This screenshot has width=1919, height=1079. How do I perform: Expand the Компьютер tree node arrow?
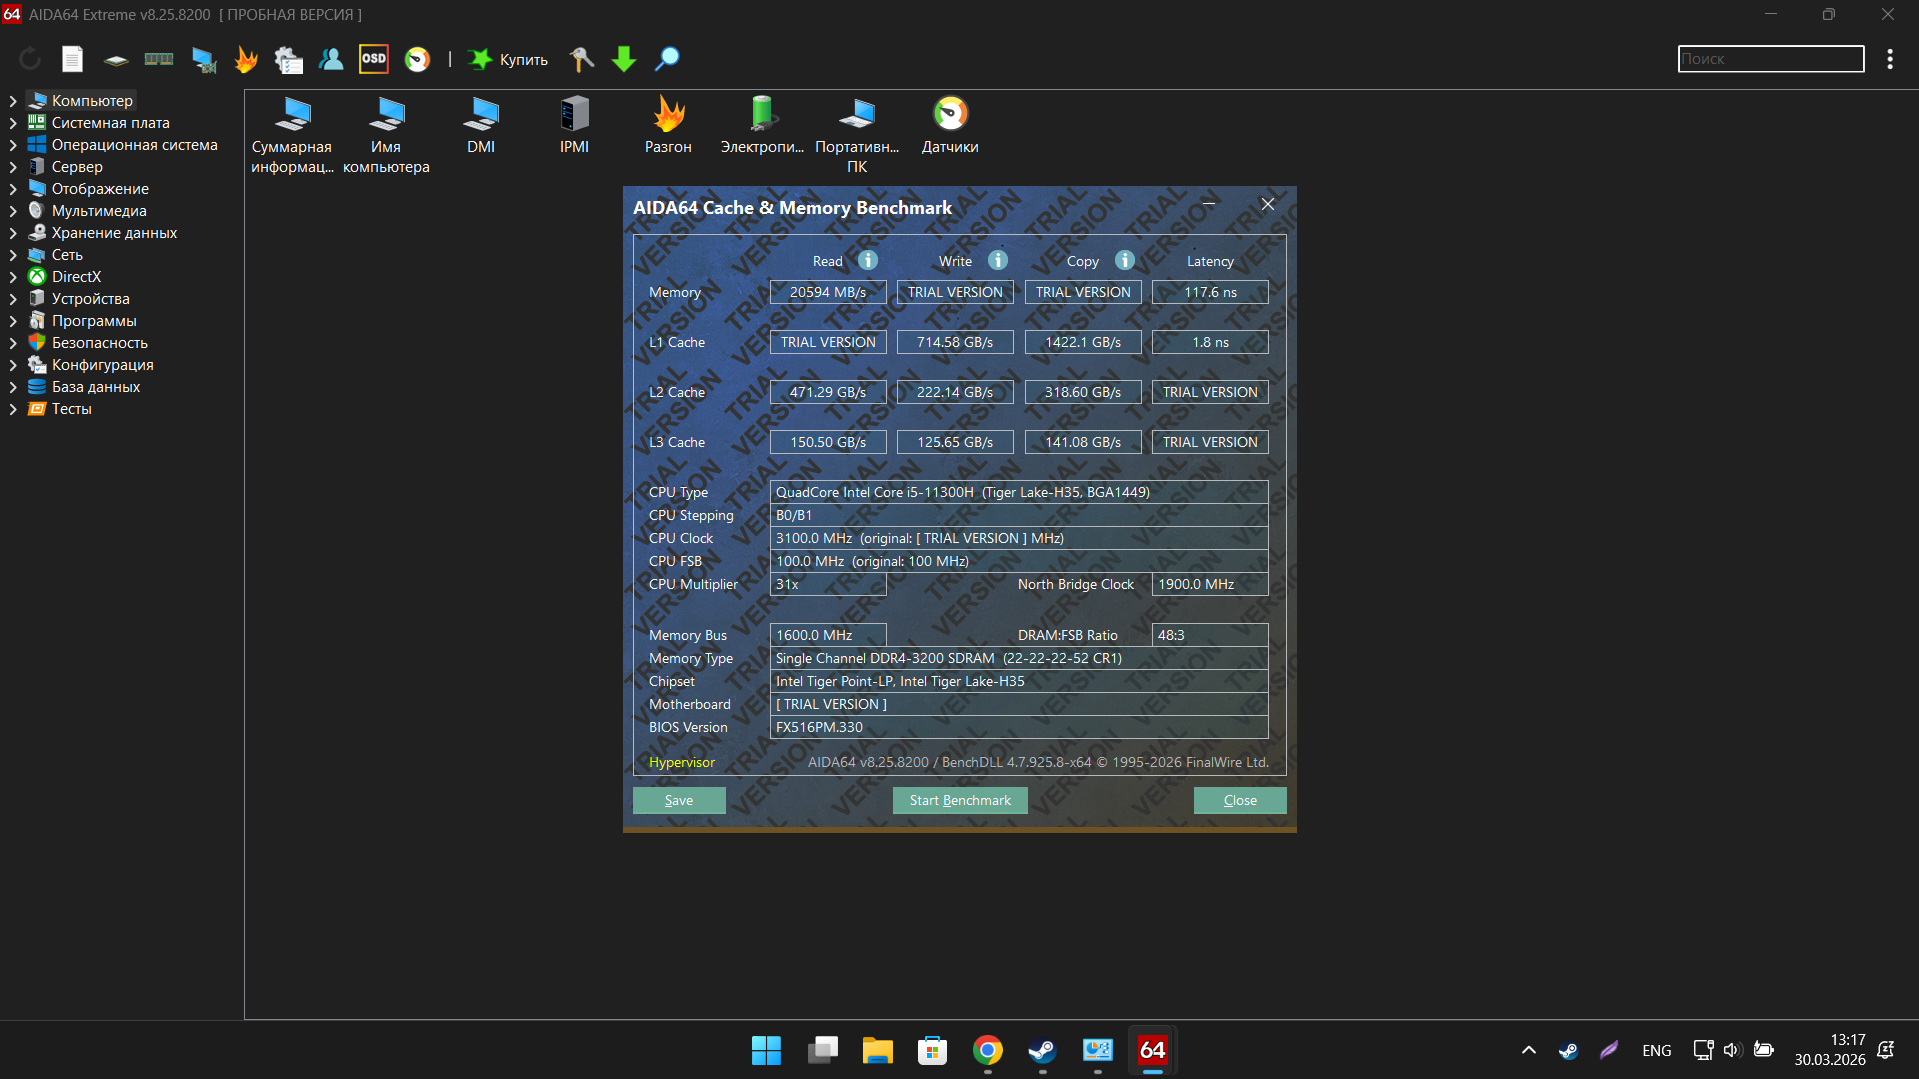pyautogui.click(x=13, y=101)
